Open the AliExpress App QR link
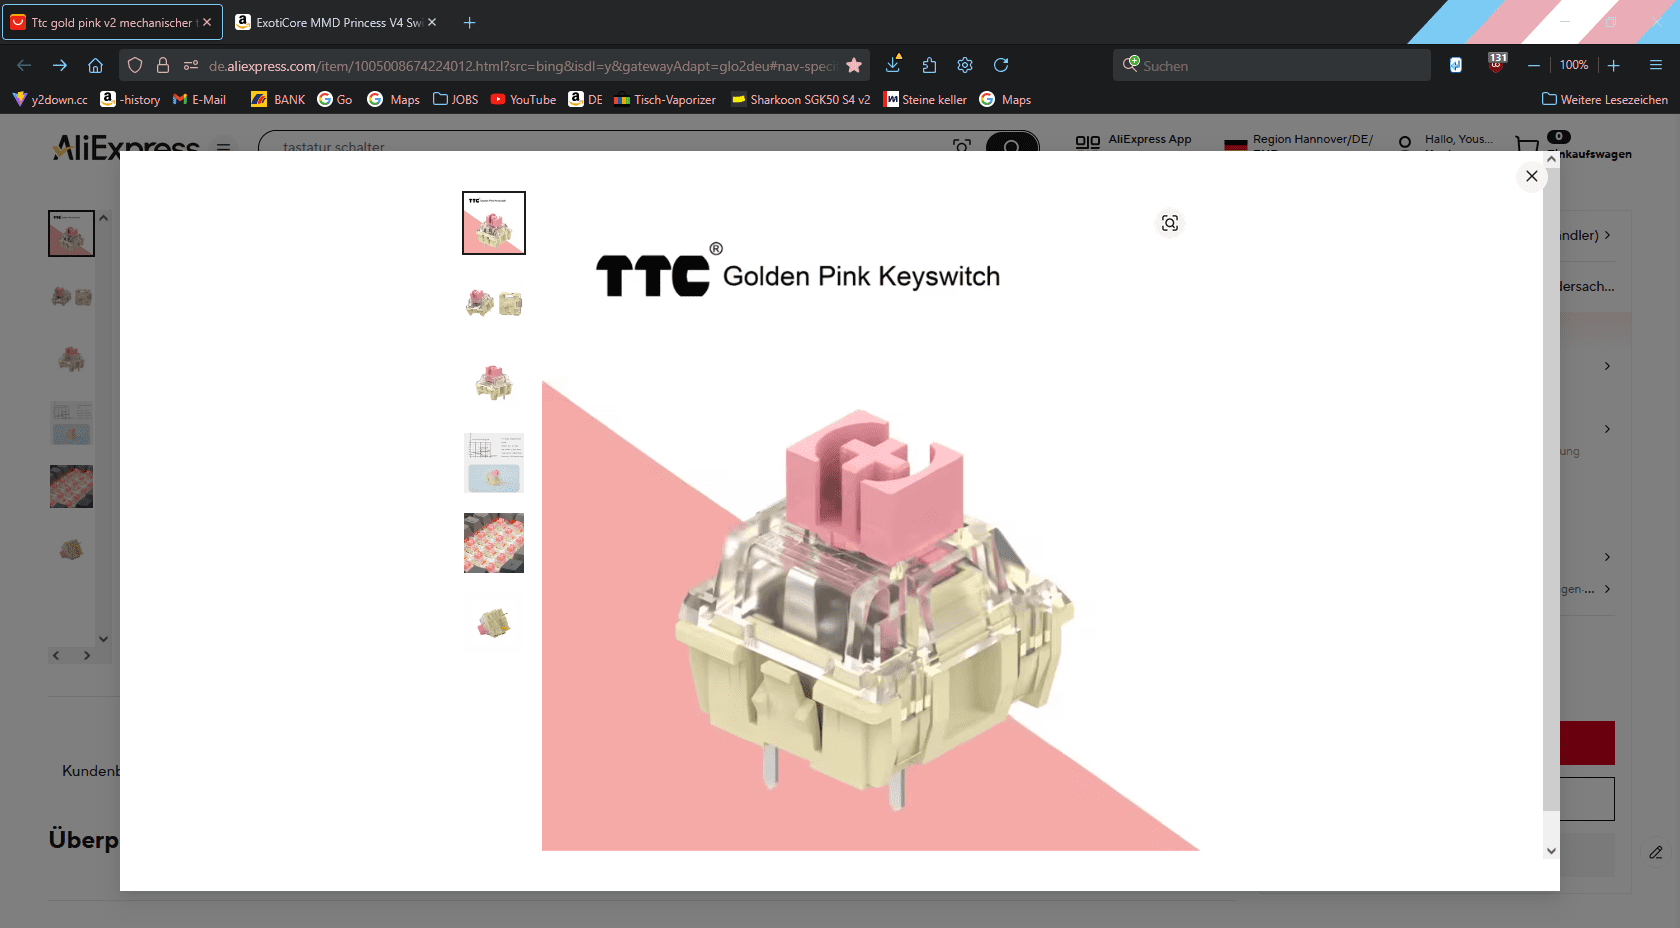This screenshot has width=1680, height=928. point(1134,140)
